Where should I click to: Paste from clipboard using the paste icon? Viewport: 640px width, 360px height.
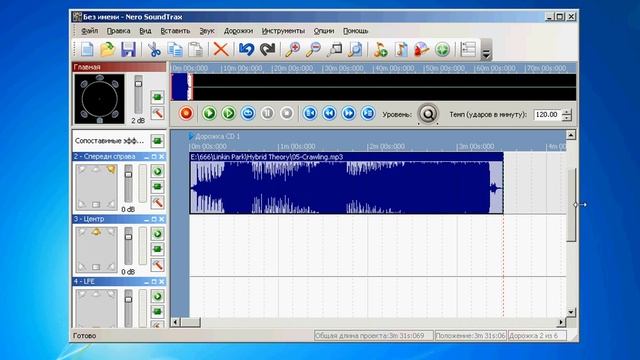pyautogui.click(x=196, y=49)
